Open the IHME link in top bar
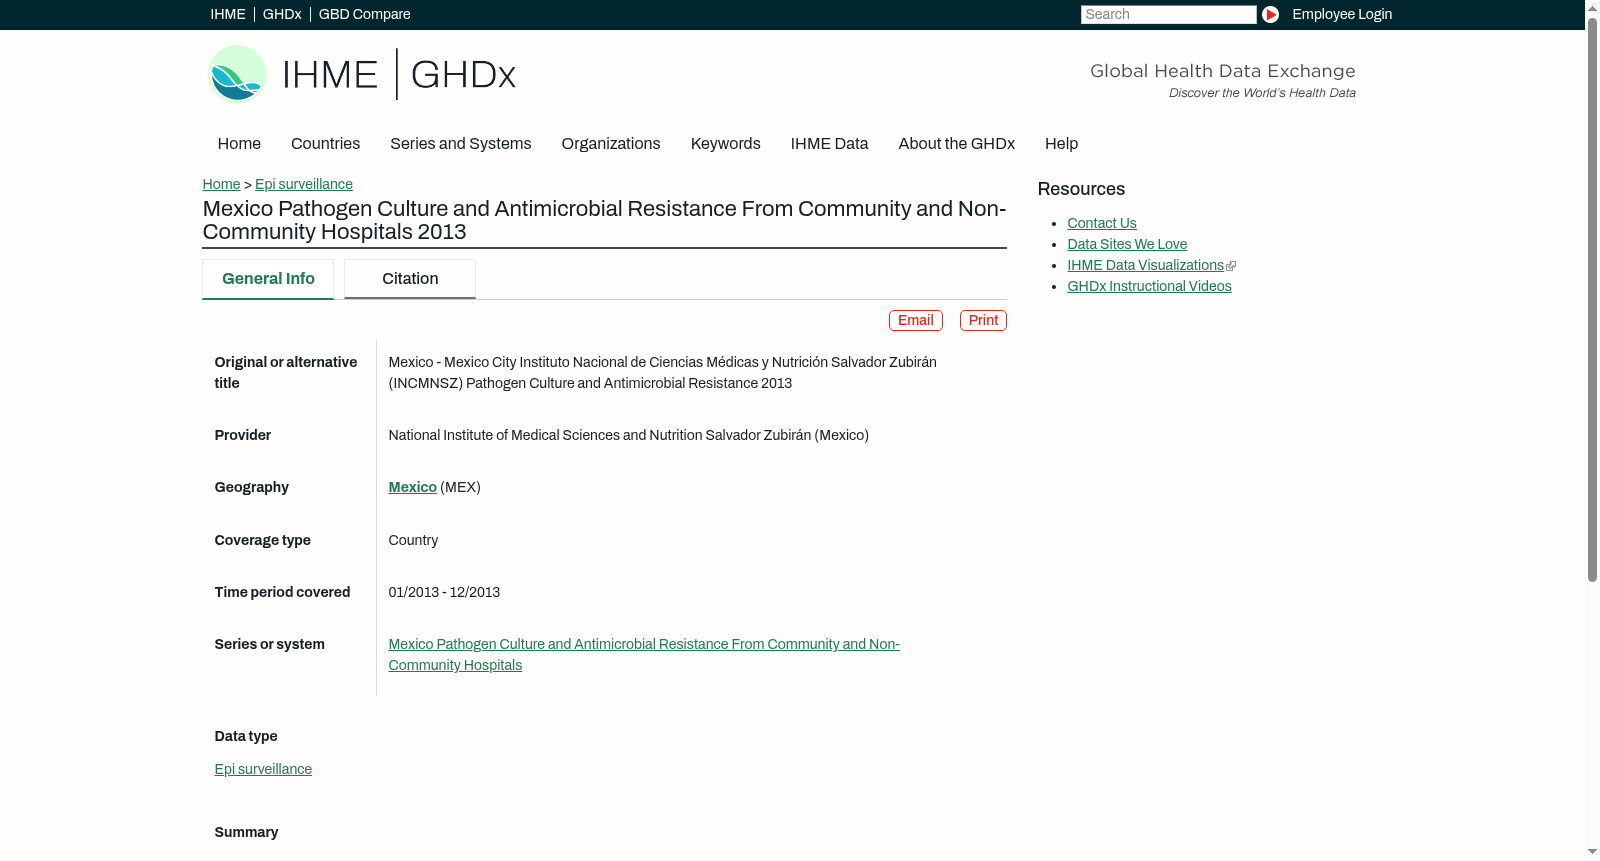 tap(228, 14)
